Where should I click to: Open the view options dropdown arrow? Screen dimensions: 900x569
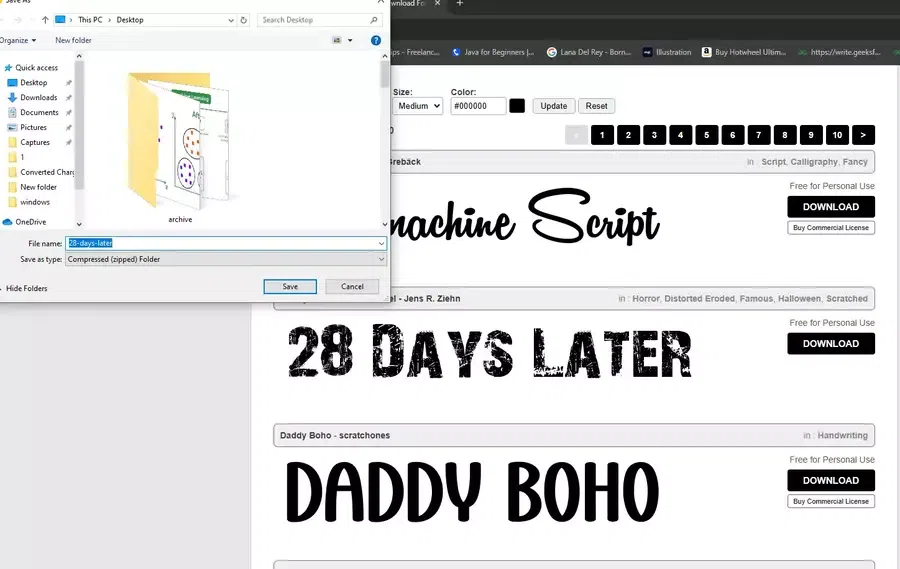click(x=350, y=40)
